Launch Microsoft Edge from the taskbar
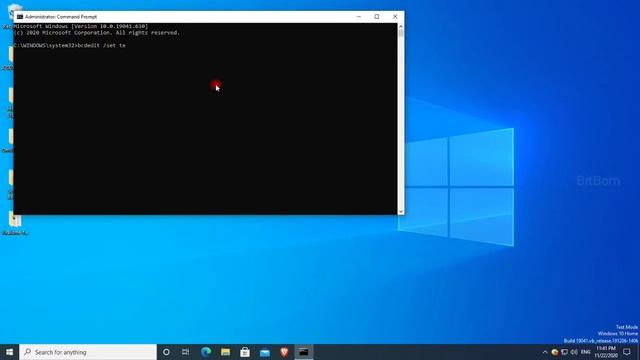 tap(206, 352)
